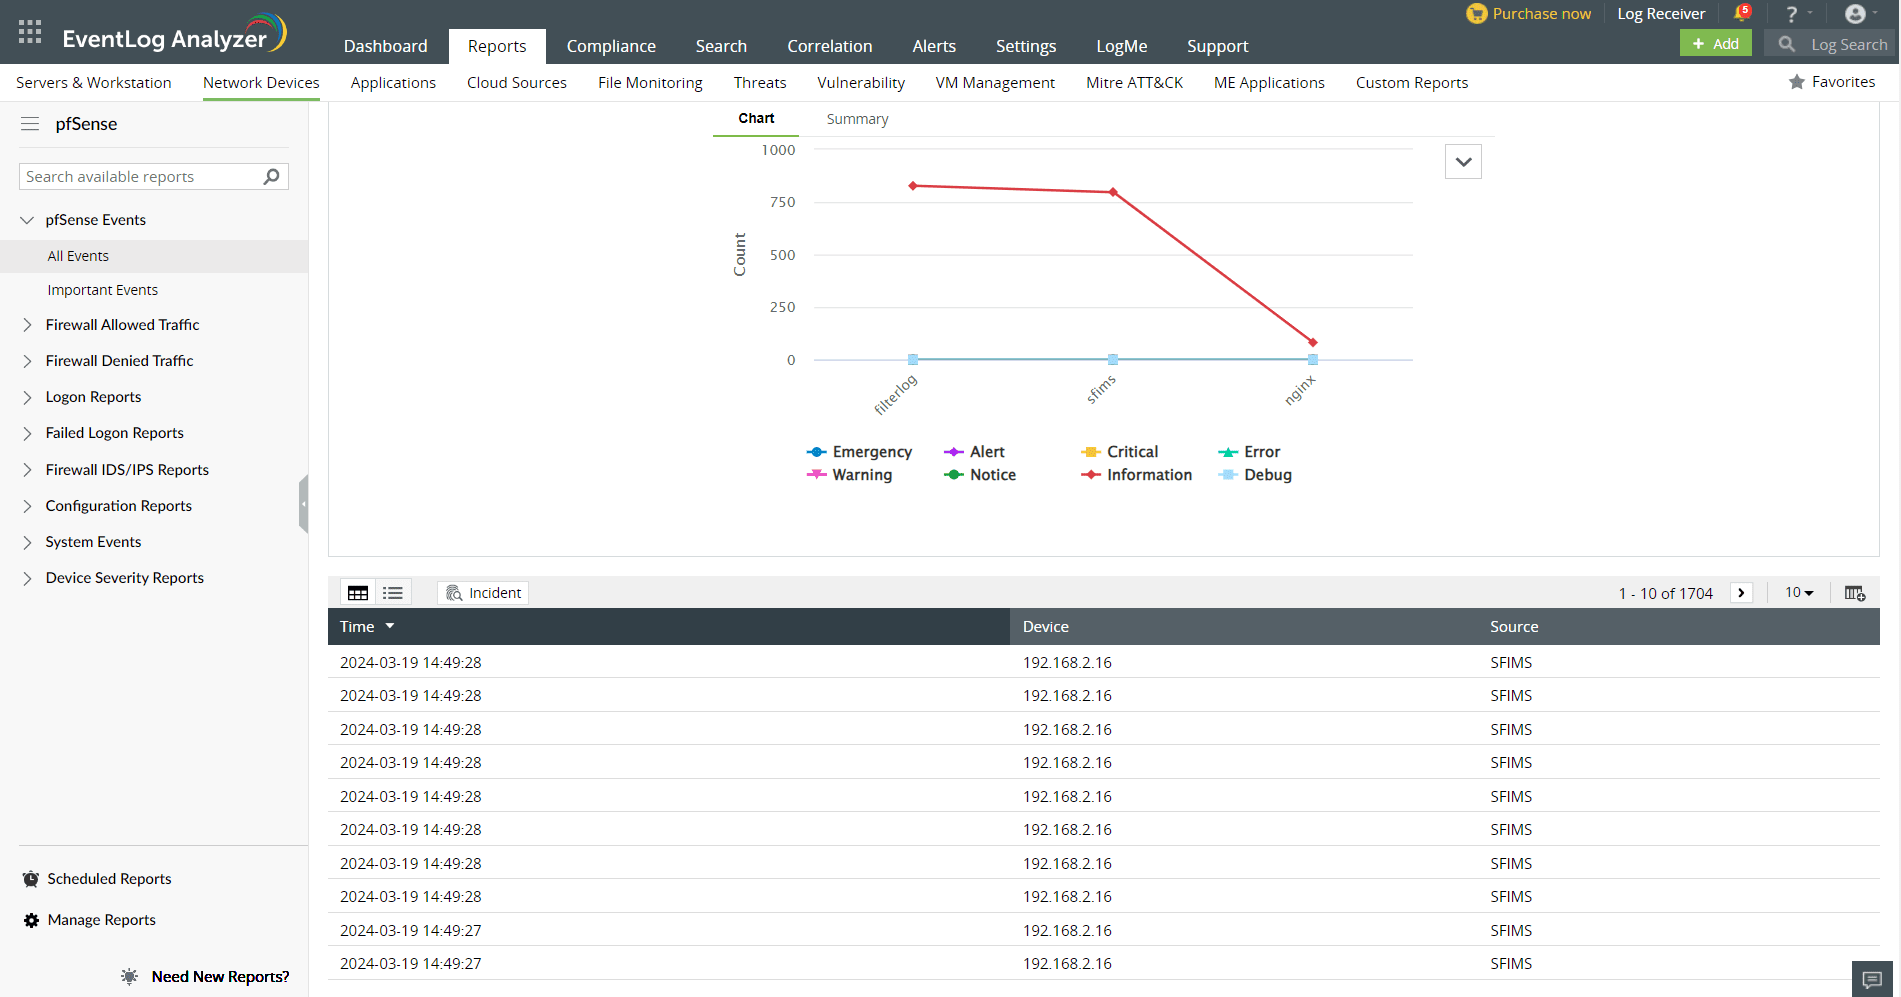This screenshot has height=997, width=1901.
Task: Toggle the Warning series in chart legend
Action: tap(858, 474)
